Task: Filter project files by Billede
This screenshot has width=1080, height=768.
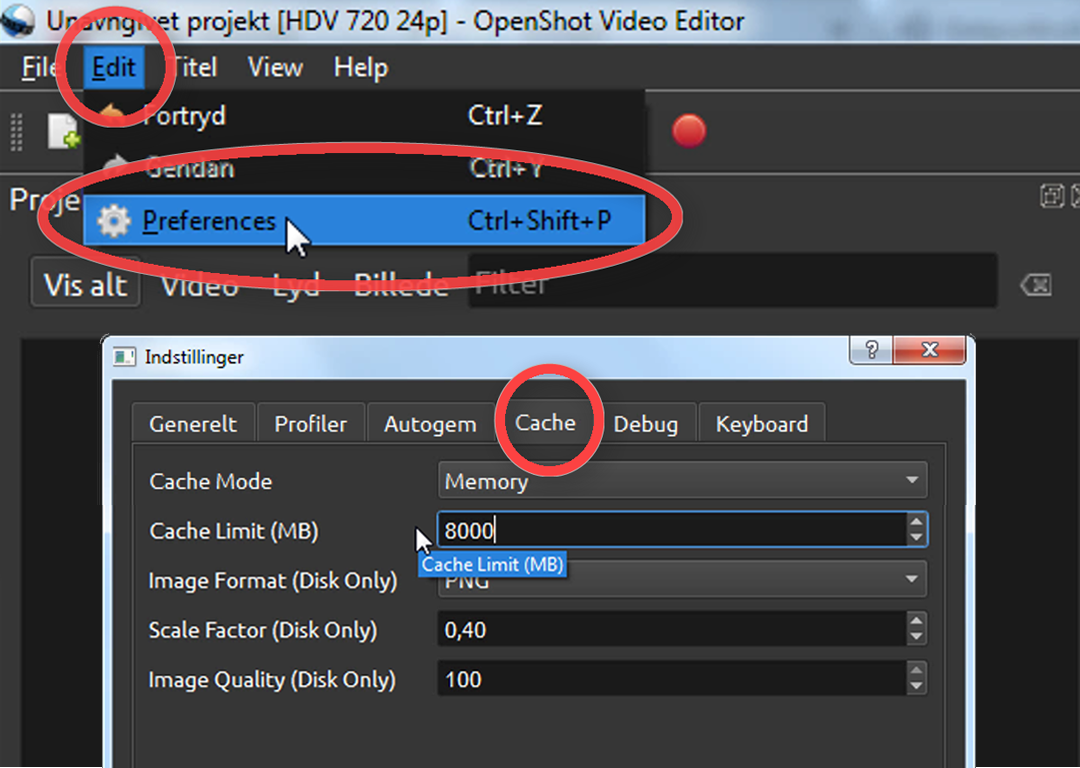Action: 401,284
